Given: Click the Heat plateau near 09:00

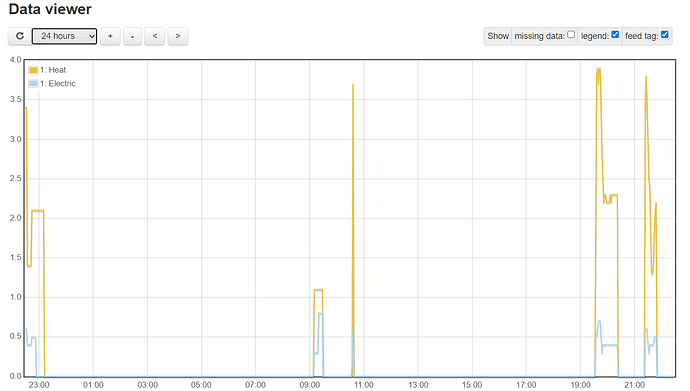Looking at the screenshot, I should pos(318,289).
